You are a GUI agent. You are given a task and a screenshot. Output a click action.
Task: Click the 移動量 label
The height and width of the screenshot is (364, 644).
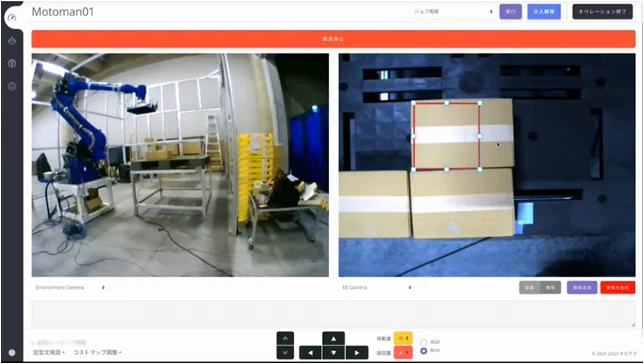pyautogui.click(x=383, y=339)
